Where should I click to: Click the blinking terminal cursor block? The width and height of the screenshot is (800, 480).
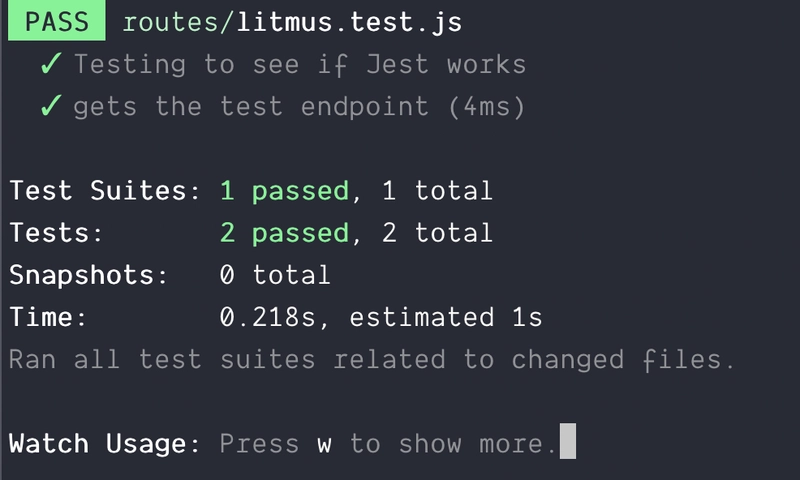pyautogui.click(x=568, y=442)
